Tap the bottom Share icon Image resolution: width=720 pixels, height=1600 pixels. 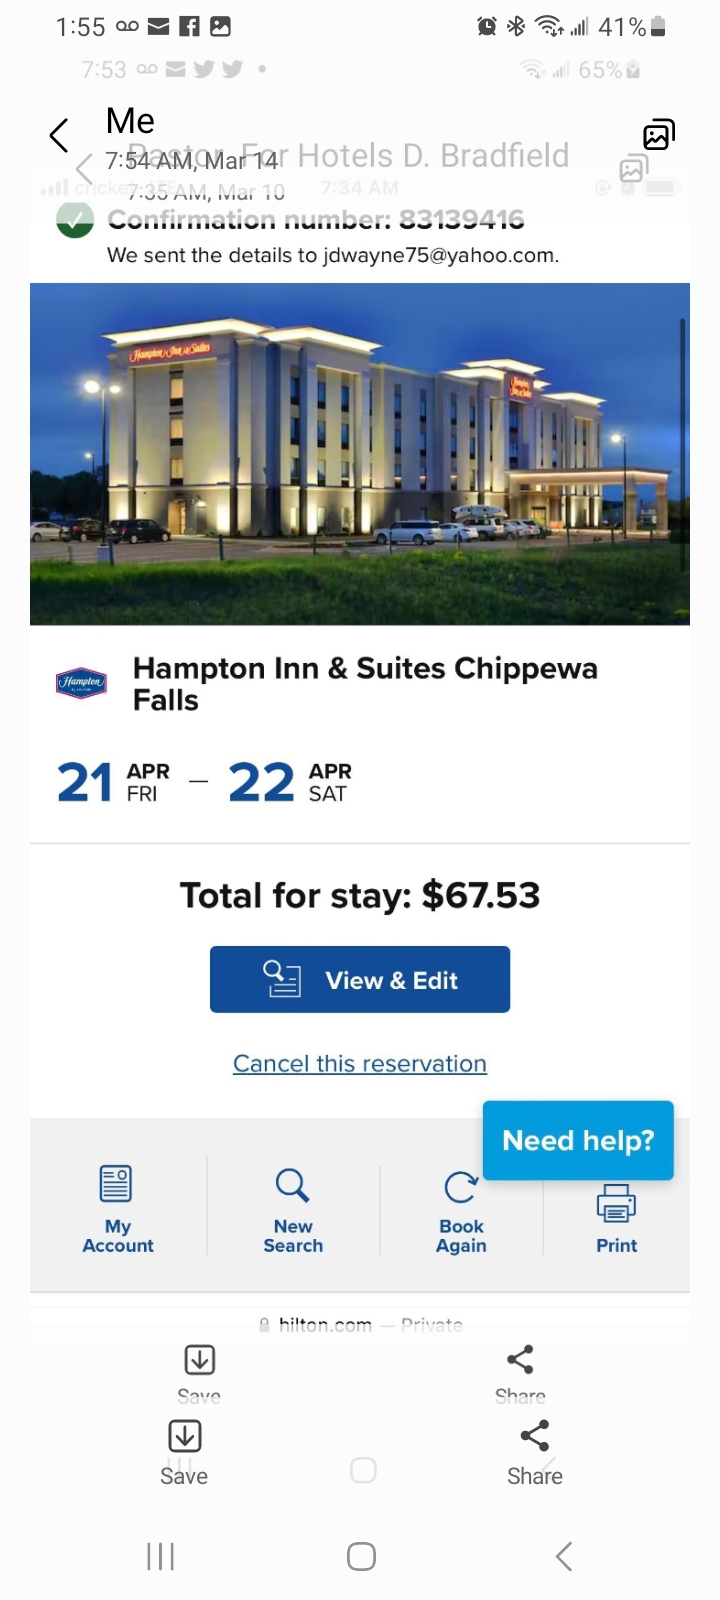[535, 1437]
